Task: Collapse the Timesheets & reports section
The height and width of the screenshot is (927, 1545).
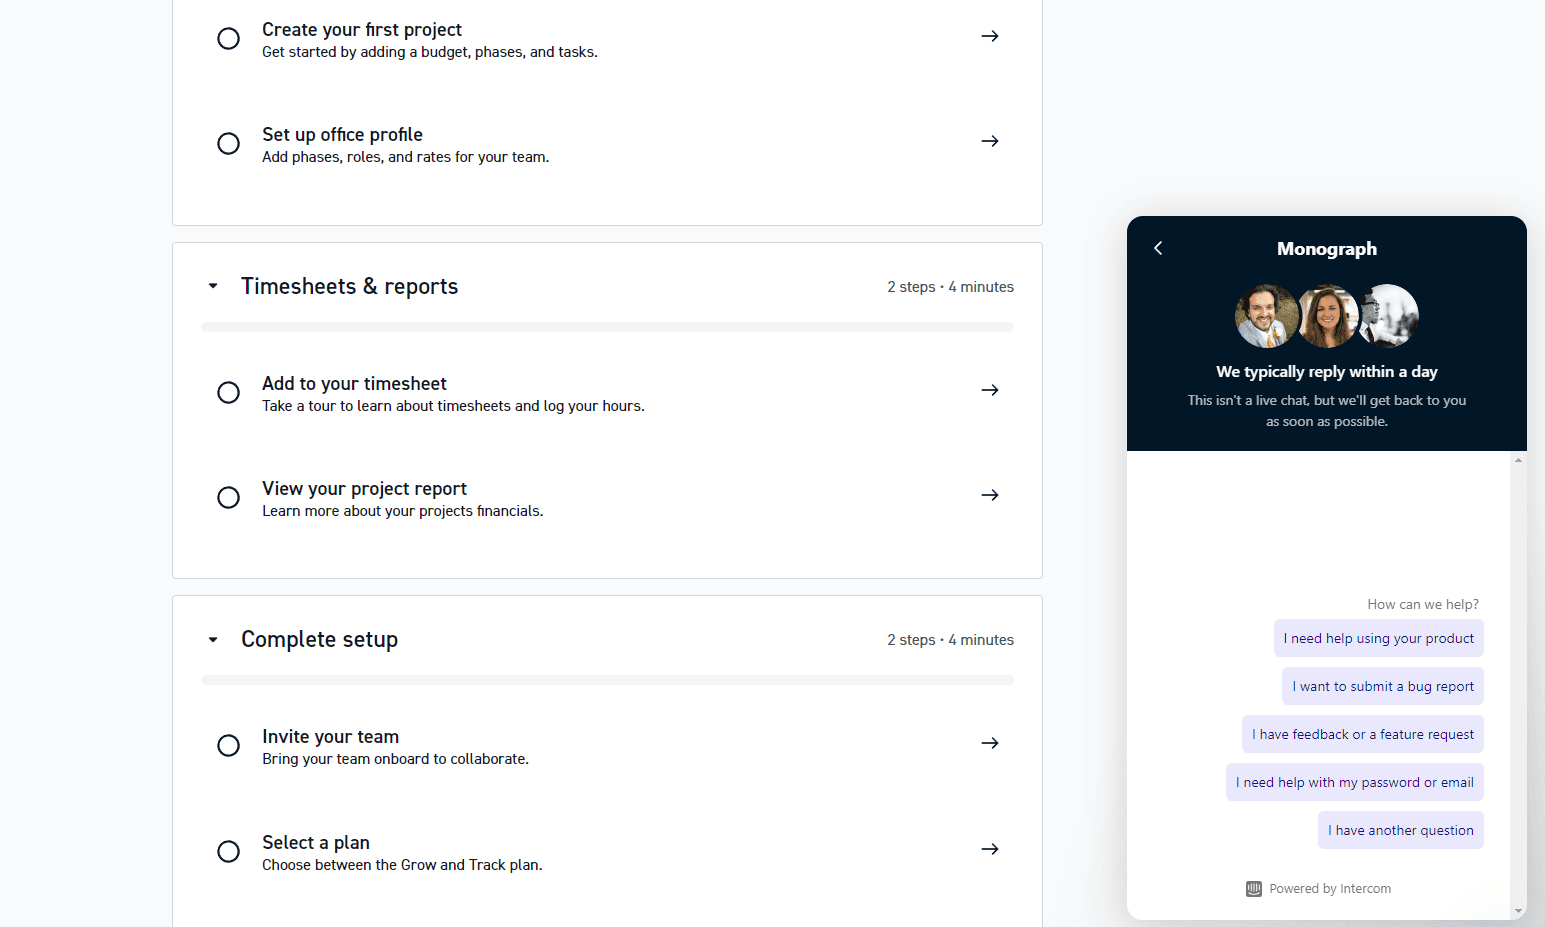Action: [213, 287]
